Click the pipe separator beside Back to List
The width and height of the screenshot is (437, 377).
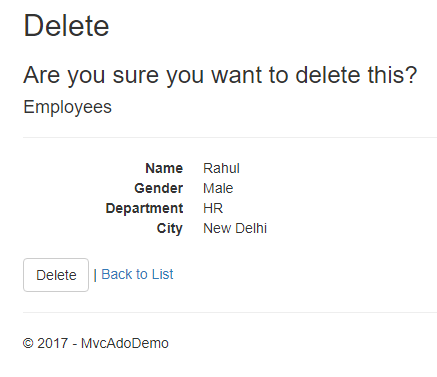95,275
